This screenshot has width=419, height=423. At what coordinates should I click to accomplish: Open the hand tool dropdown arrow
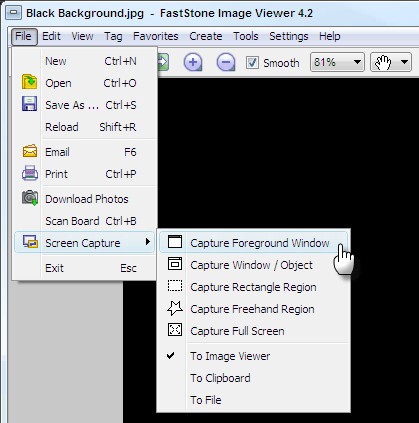pos(404,62)
